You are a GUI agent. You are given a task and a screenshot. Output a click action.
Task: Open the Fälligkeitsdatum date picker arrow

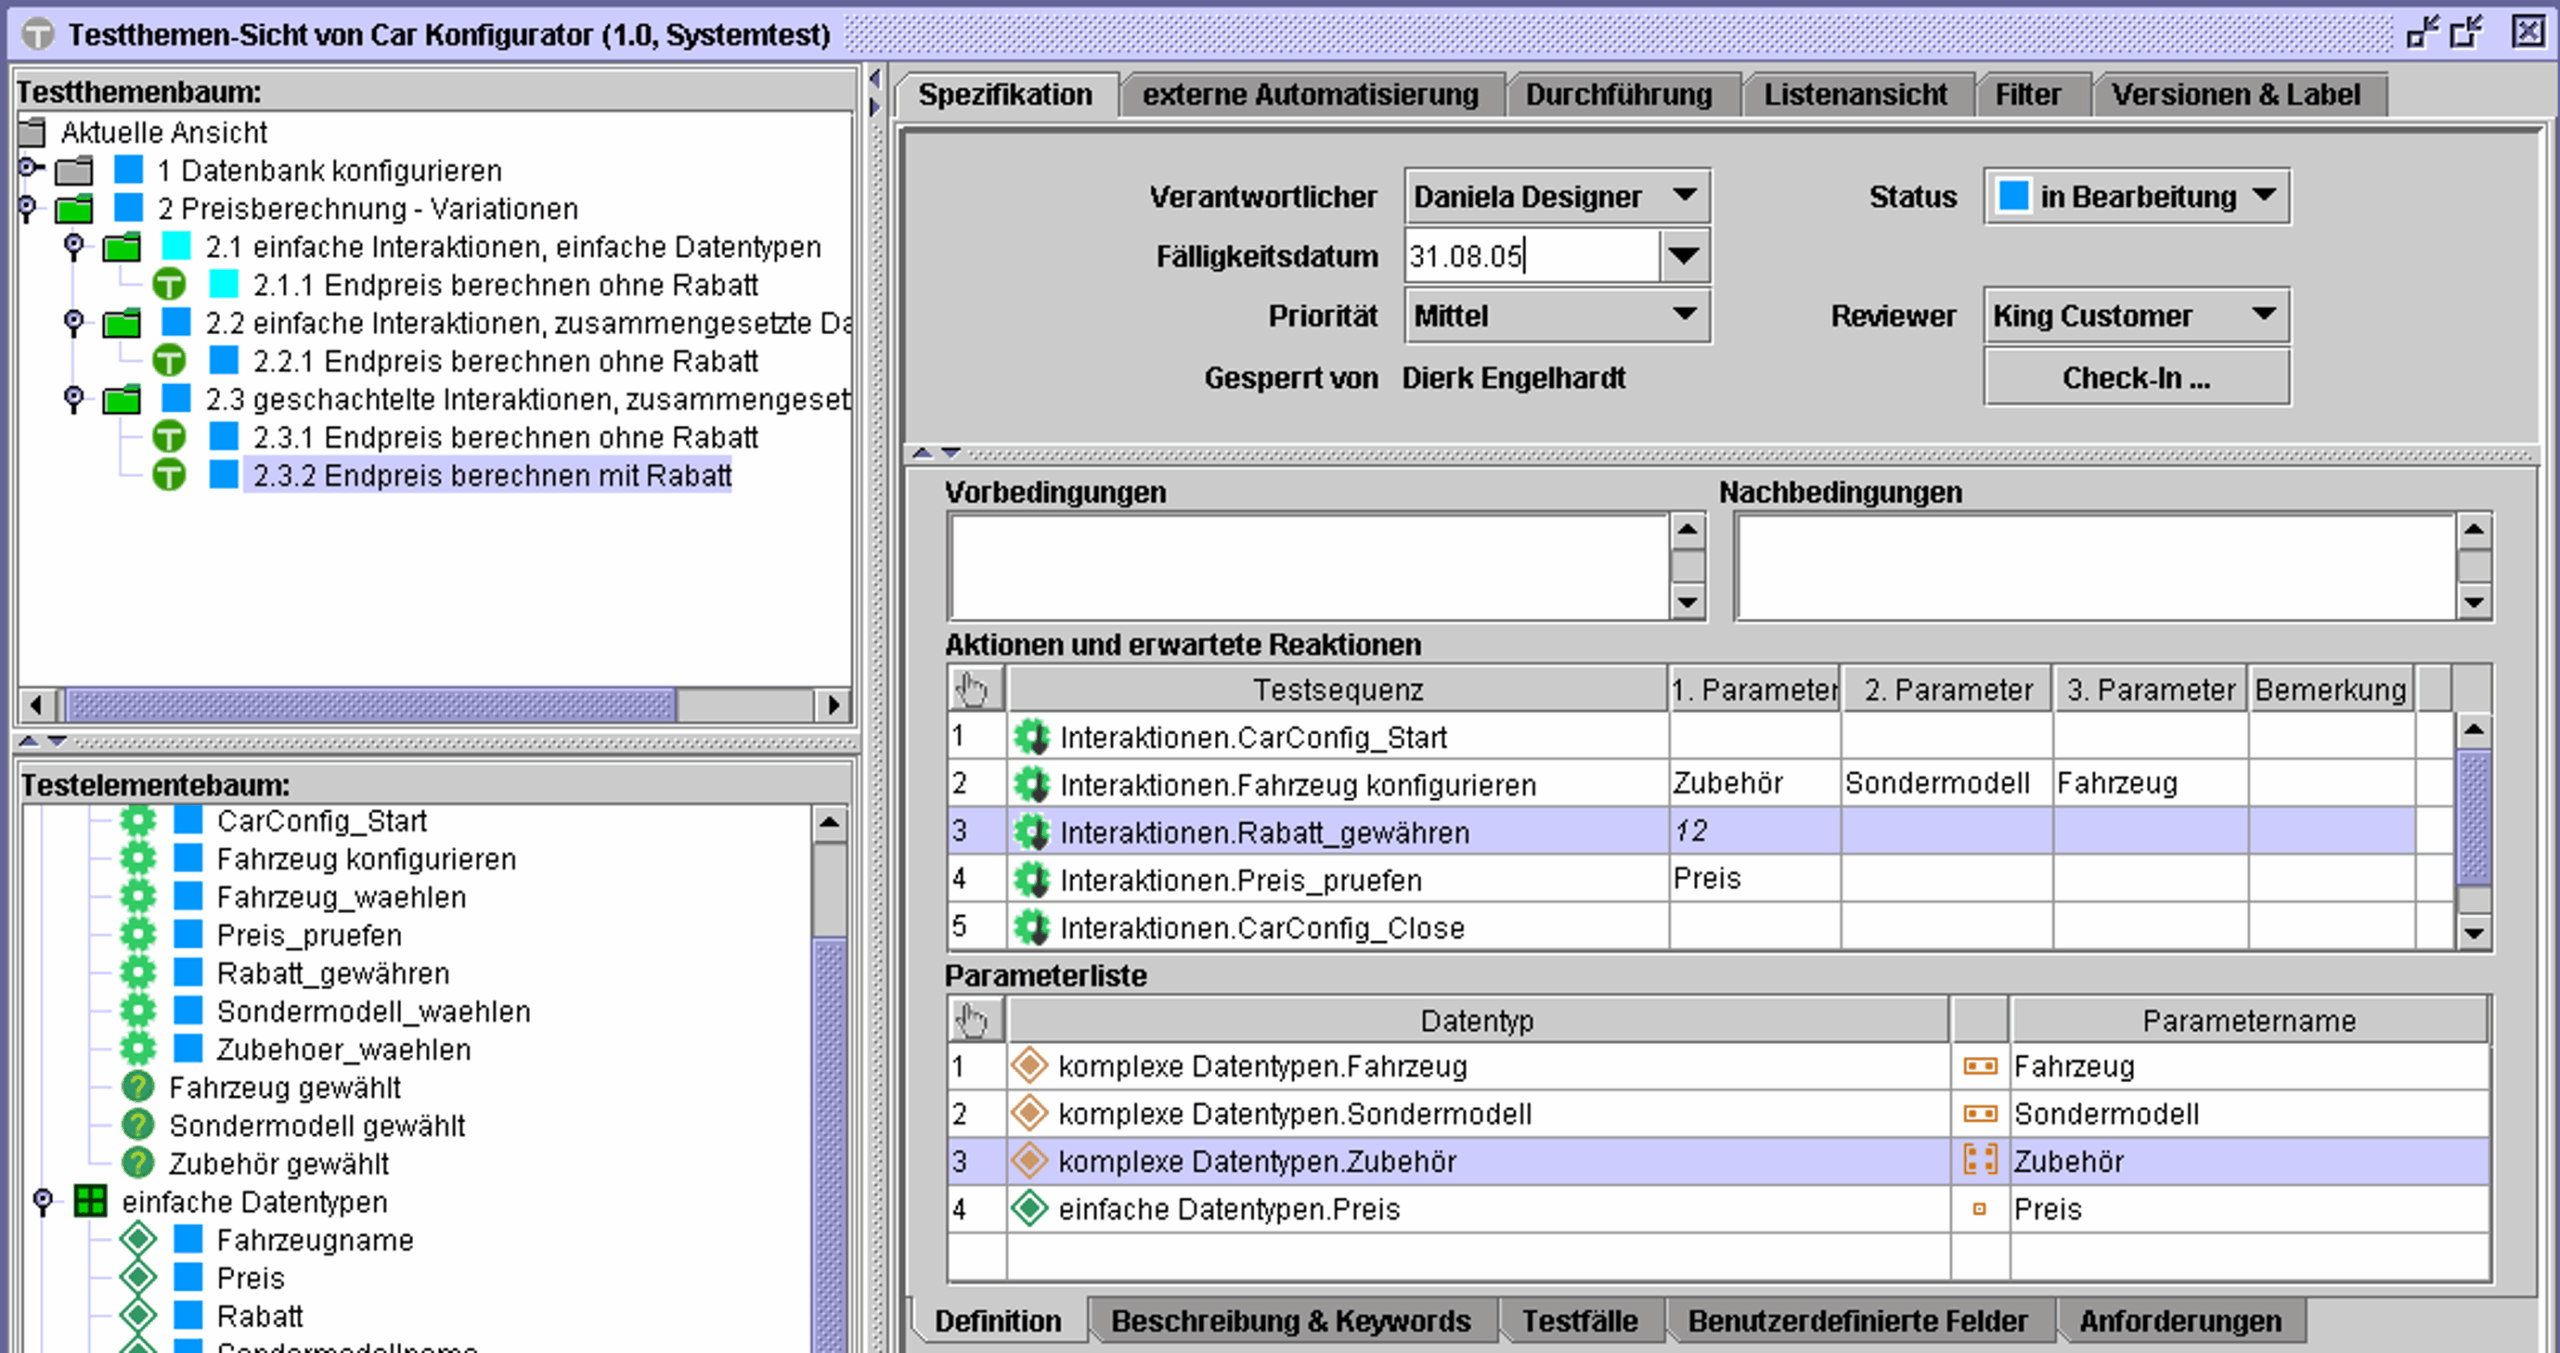pyautogui.click(x=1684, y=256)
